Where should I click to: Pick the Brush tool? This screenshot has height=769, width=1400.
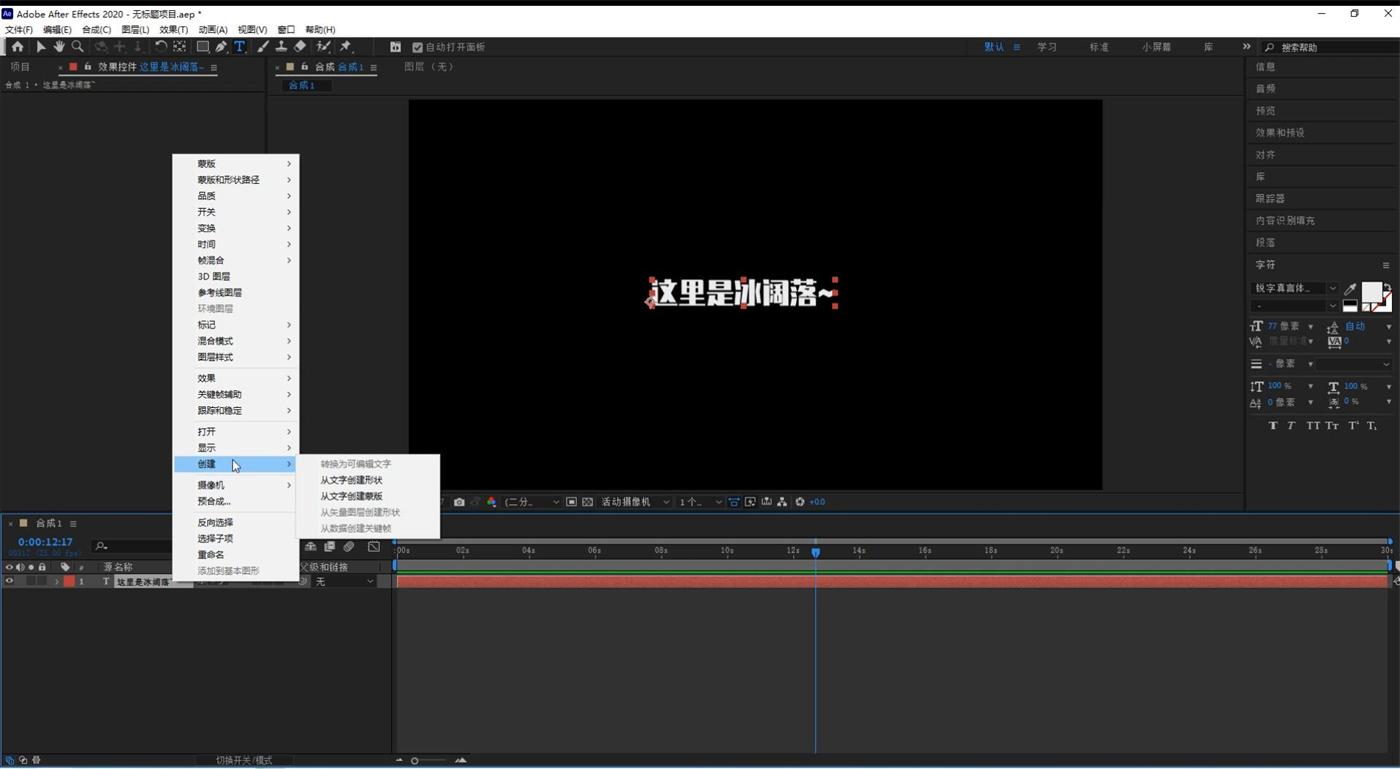pyautogui.click(x=262, y=47)
